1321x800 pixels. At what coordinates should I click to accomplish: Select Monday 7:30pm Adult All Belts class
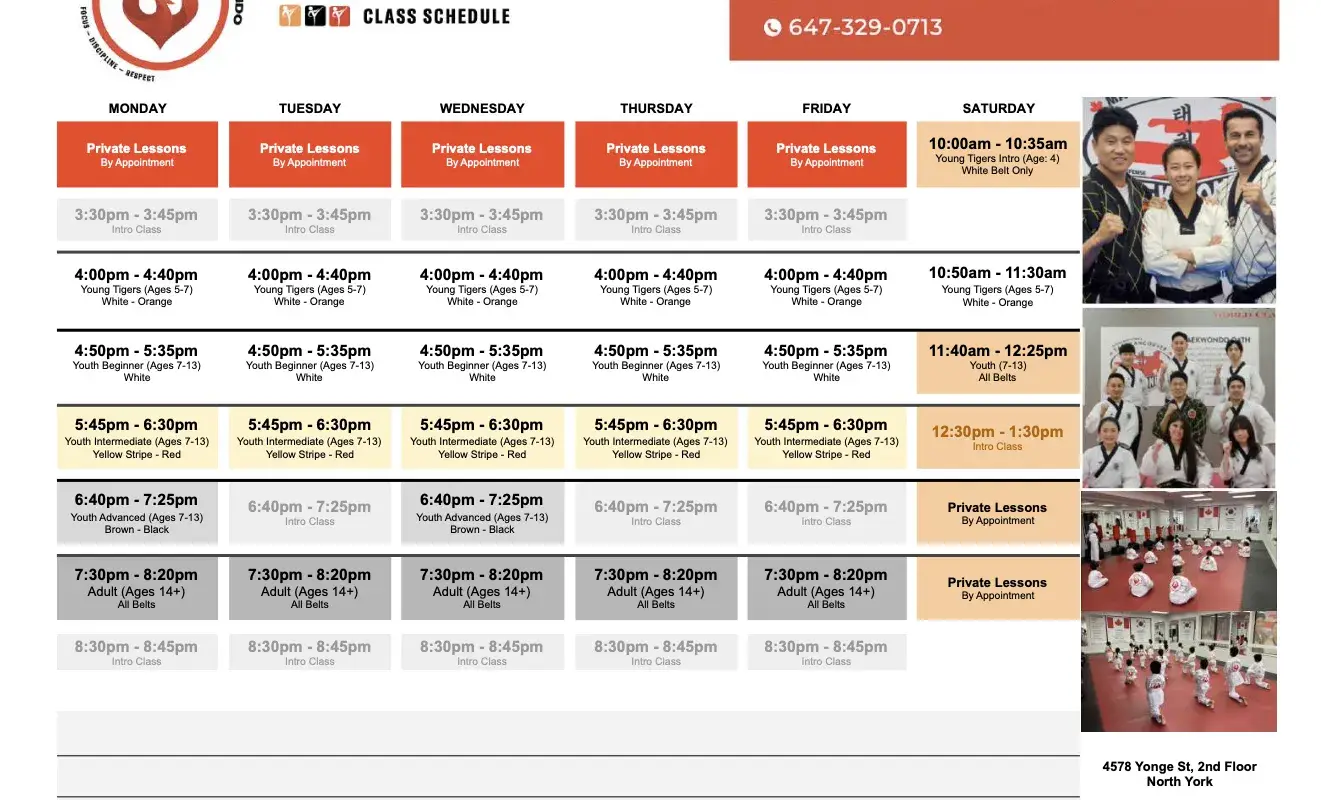[137, 588]
